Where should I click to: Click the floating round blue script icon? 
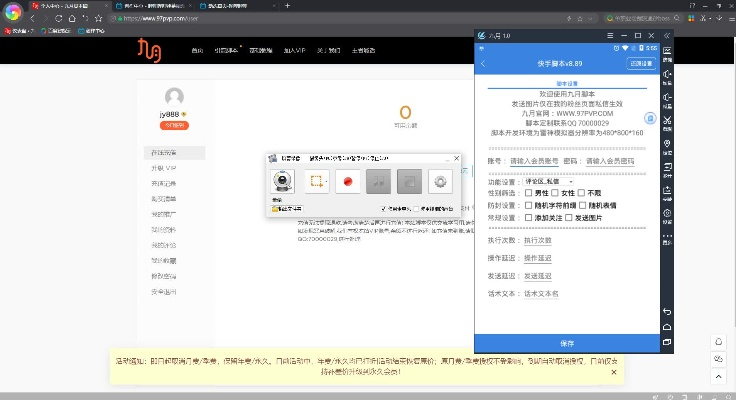click(x=650, y=118)
